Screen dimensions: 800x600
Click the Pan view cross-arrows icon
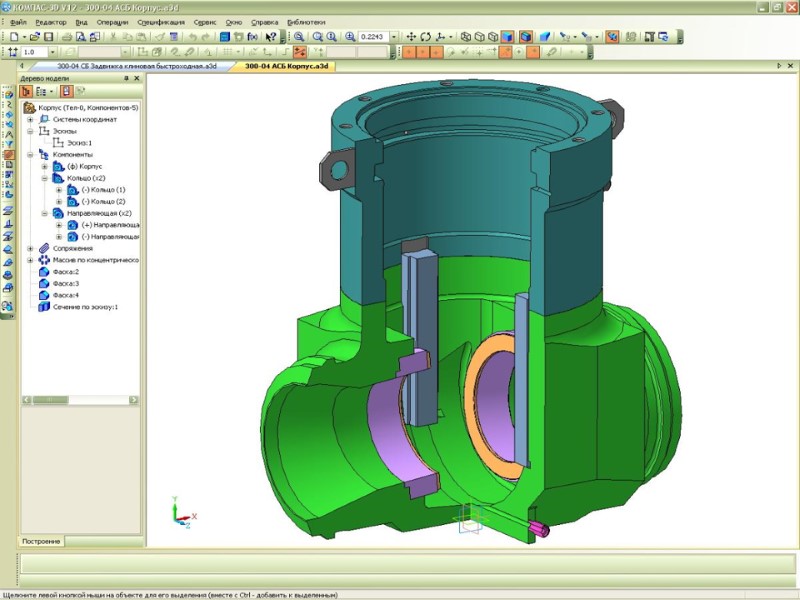pyautogui.click(x=411, y=37)
